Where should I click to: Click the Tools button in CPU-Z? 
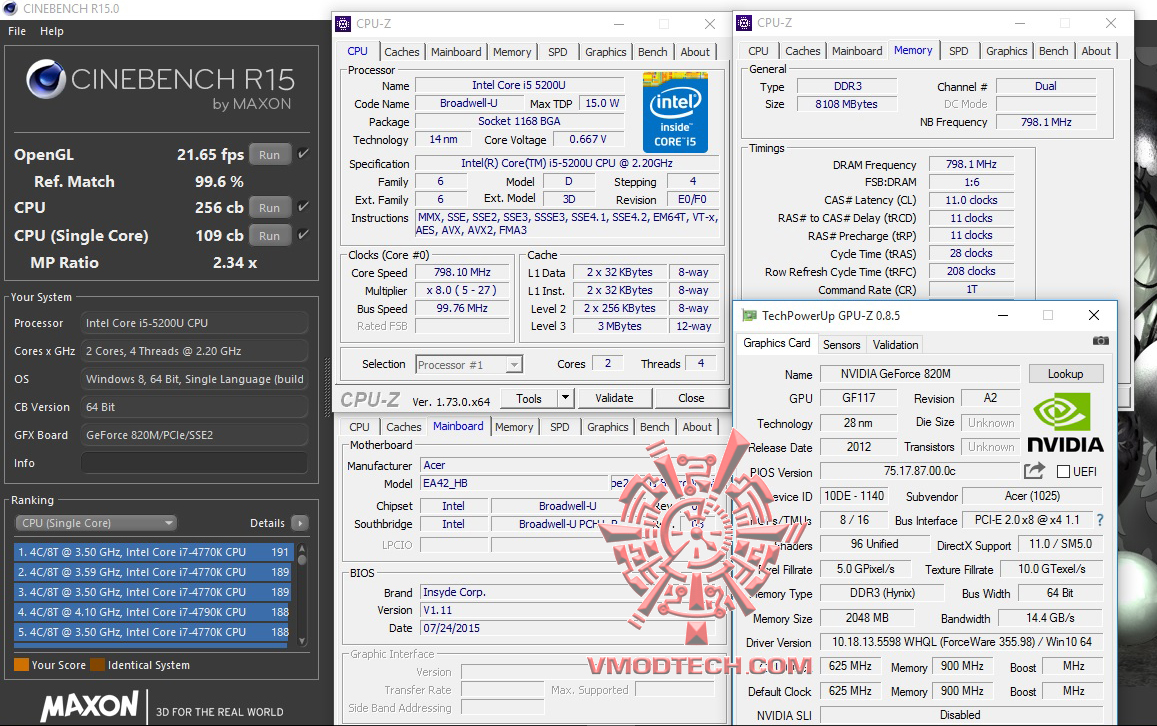coord(528,398)
